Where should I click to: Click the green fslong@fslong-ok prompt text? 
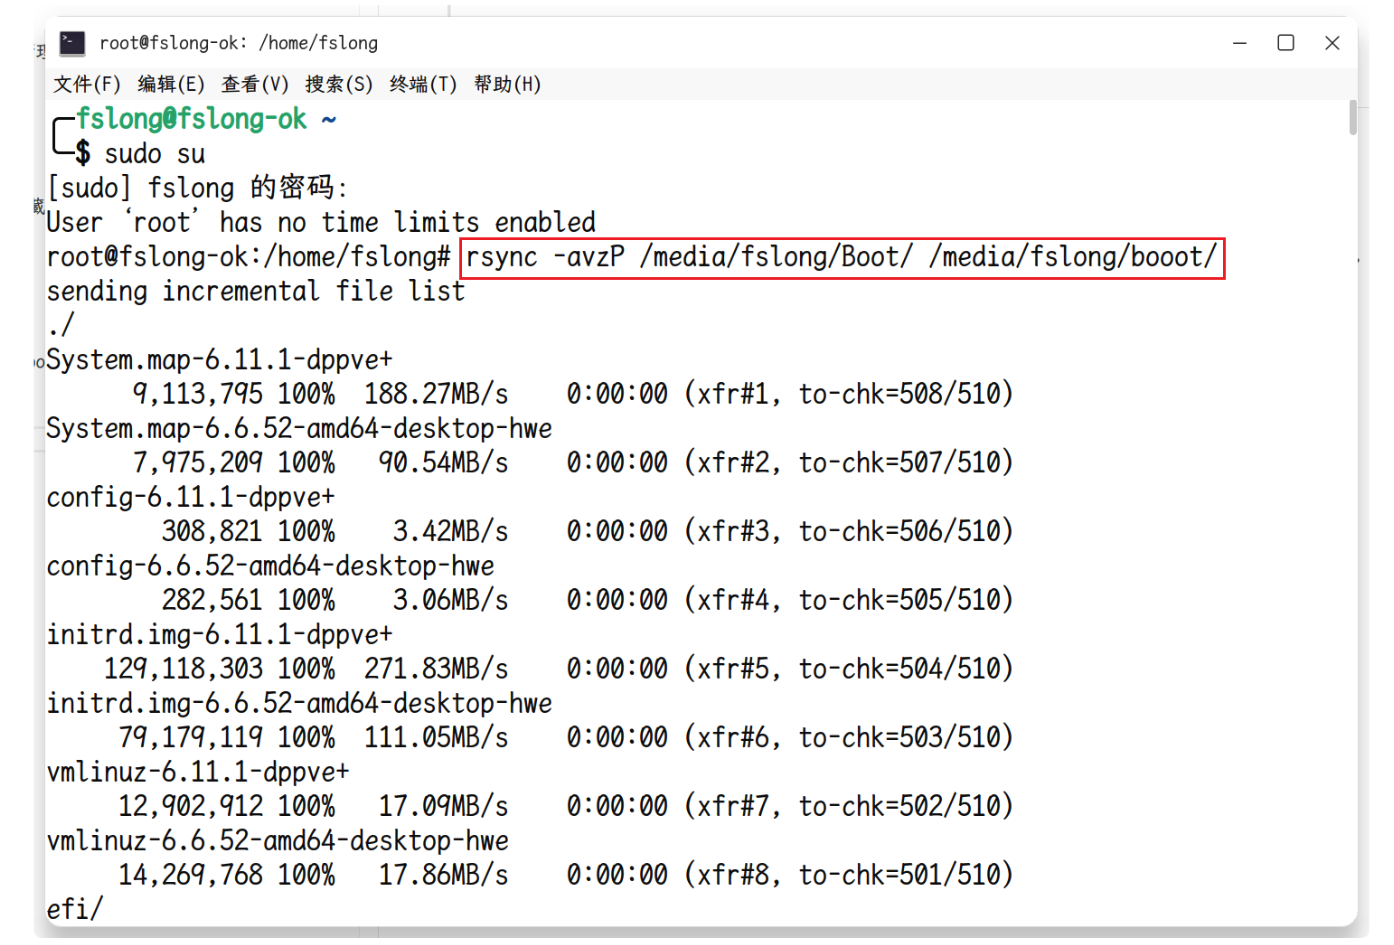point(191,119)
